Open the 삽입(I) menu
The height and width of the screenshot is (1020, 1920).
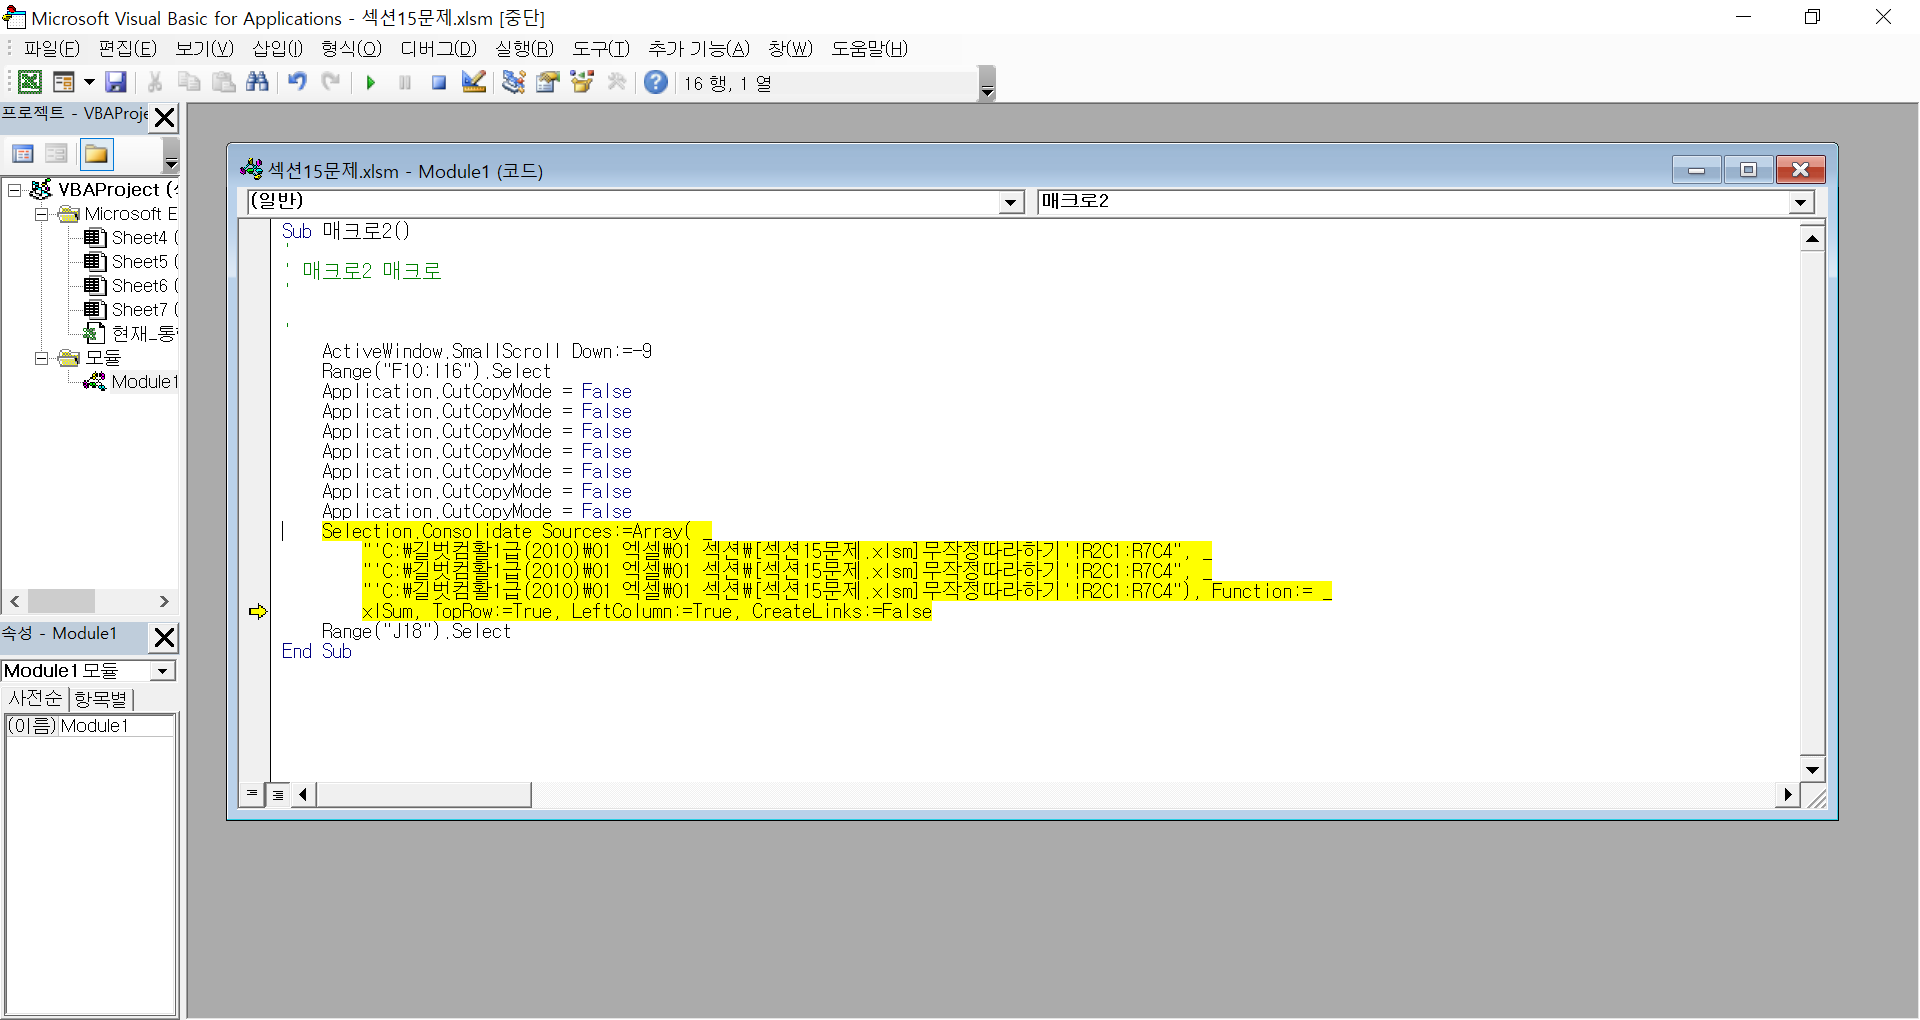(x=277, y=49)
